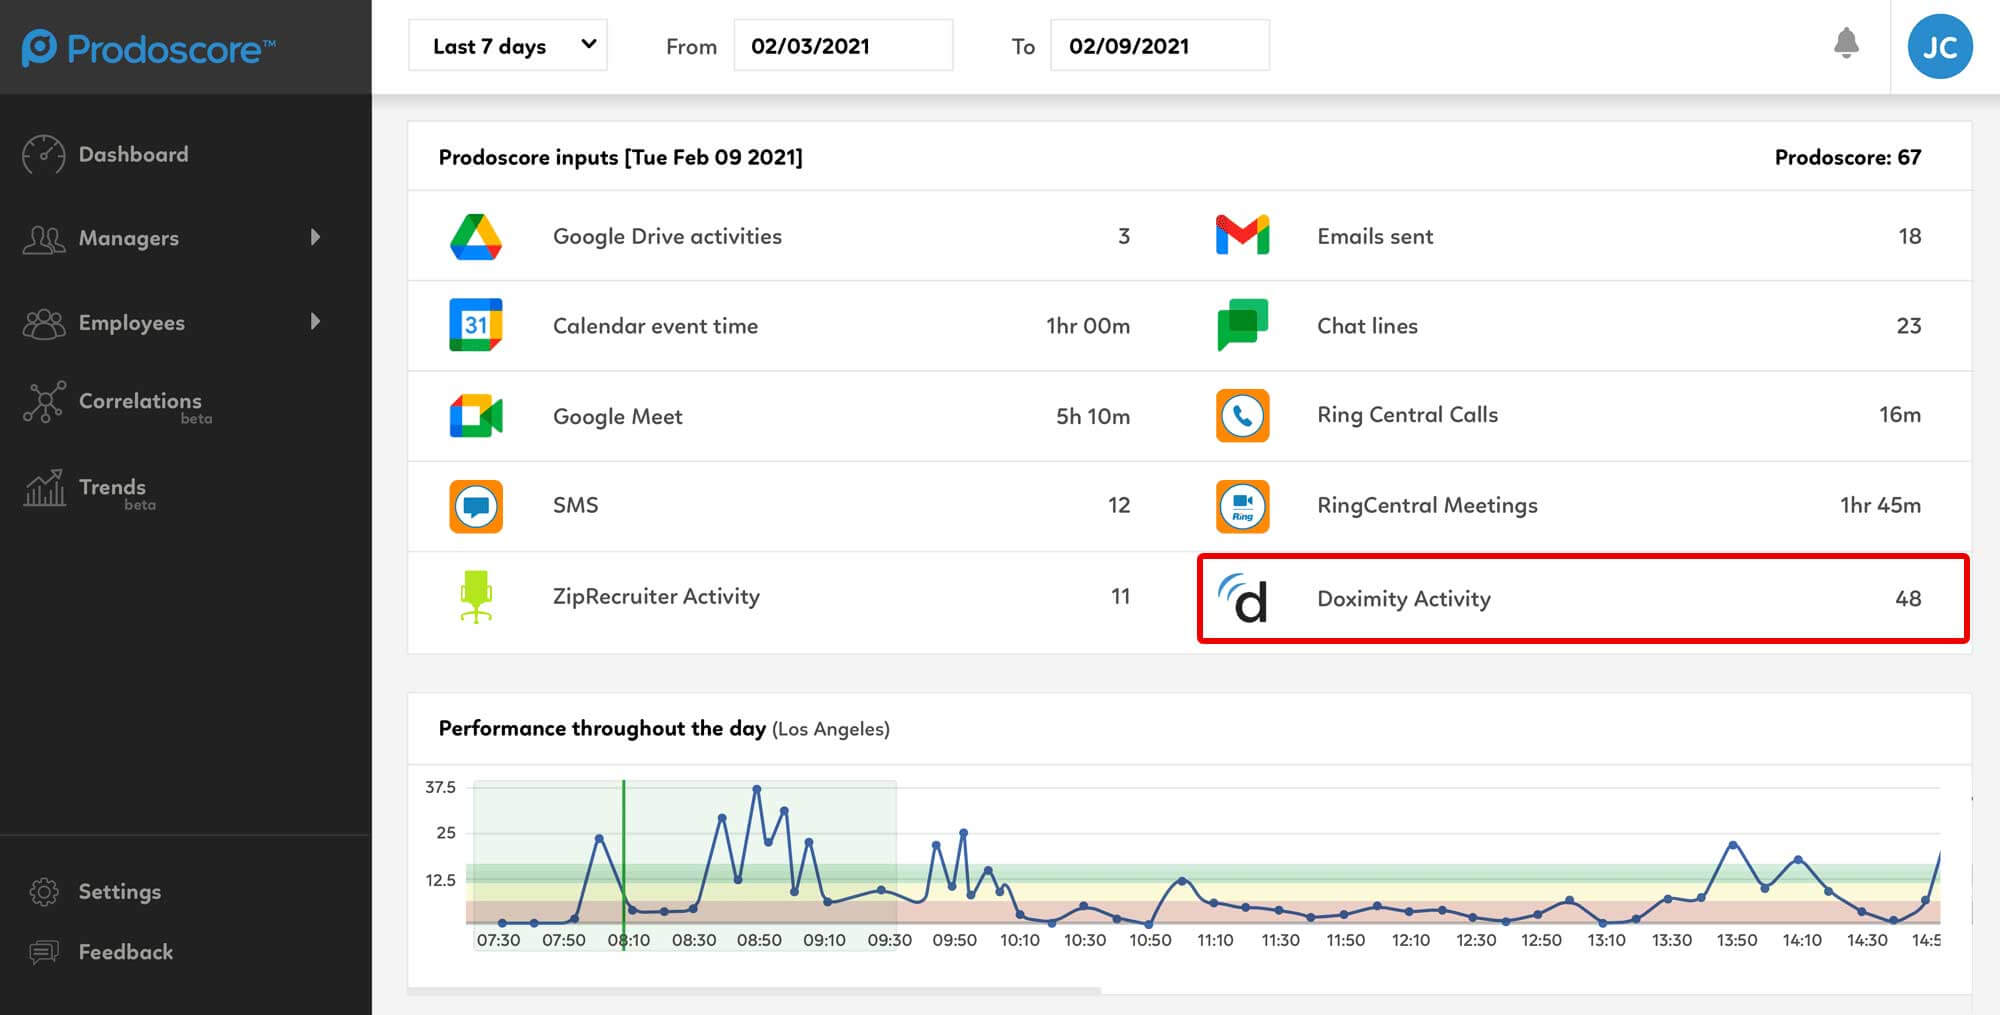Click Prodoscore inputs Tue Feb 09 2021 heading
The image size is (2000, 1015).
tap(620, 157)
